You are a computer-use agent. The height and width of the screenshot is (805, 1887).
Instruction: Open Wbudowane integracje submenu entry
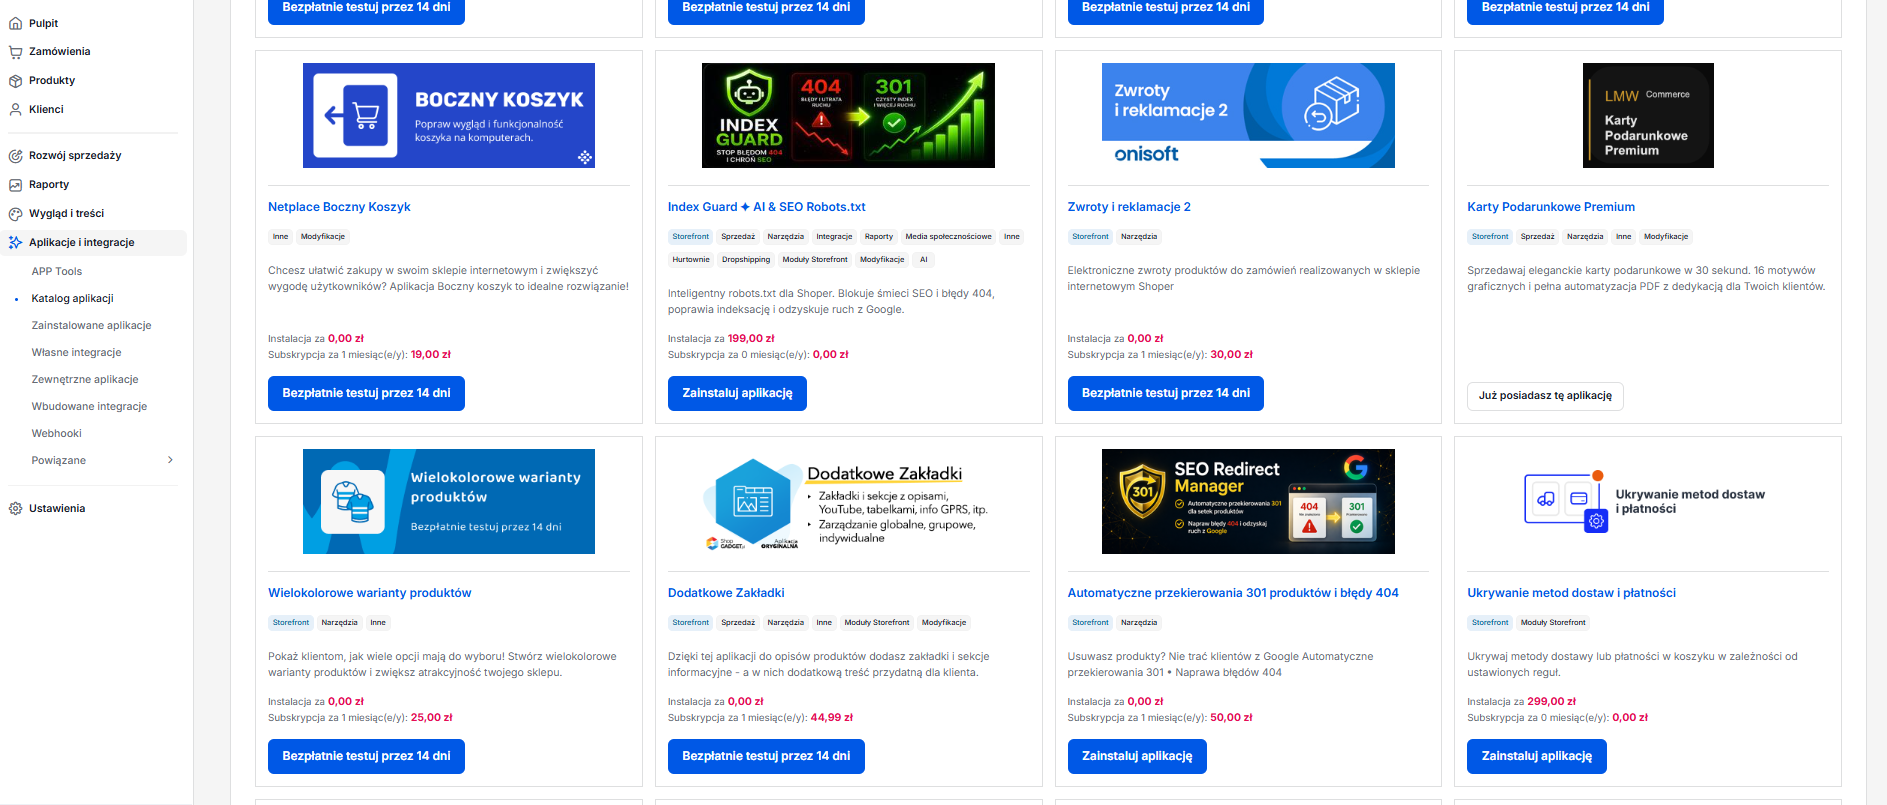click(x=89, y=407)
